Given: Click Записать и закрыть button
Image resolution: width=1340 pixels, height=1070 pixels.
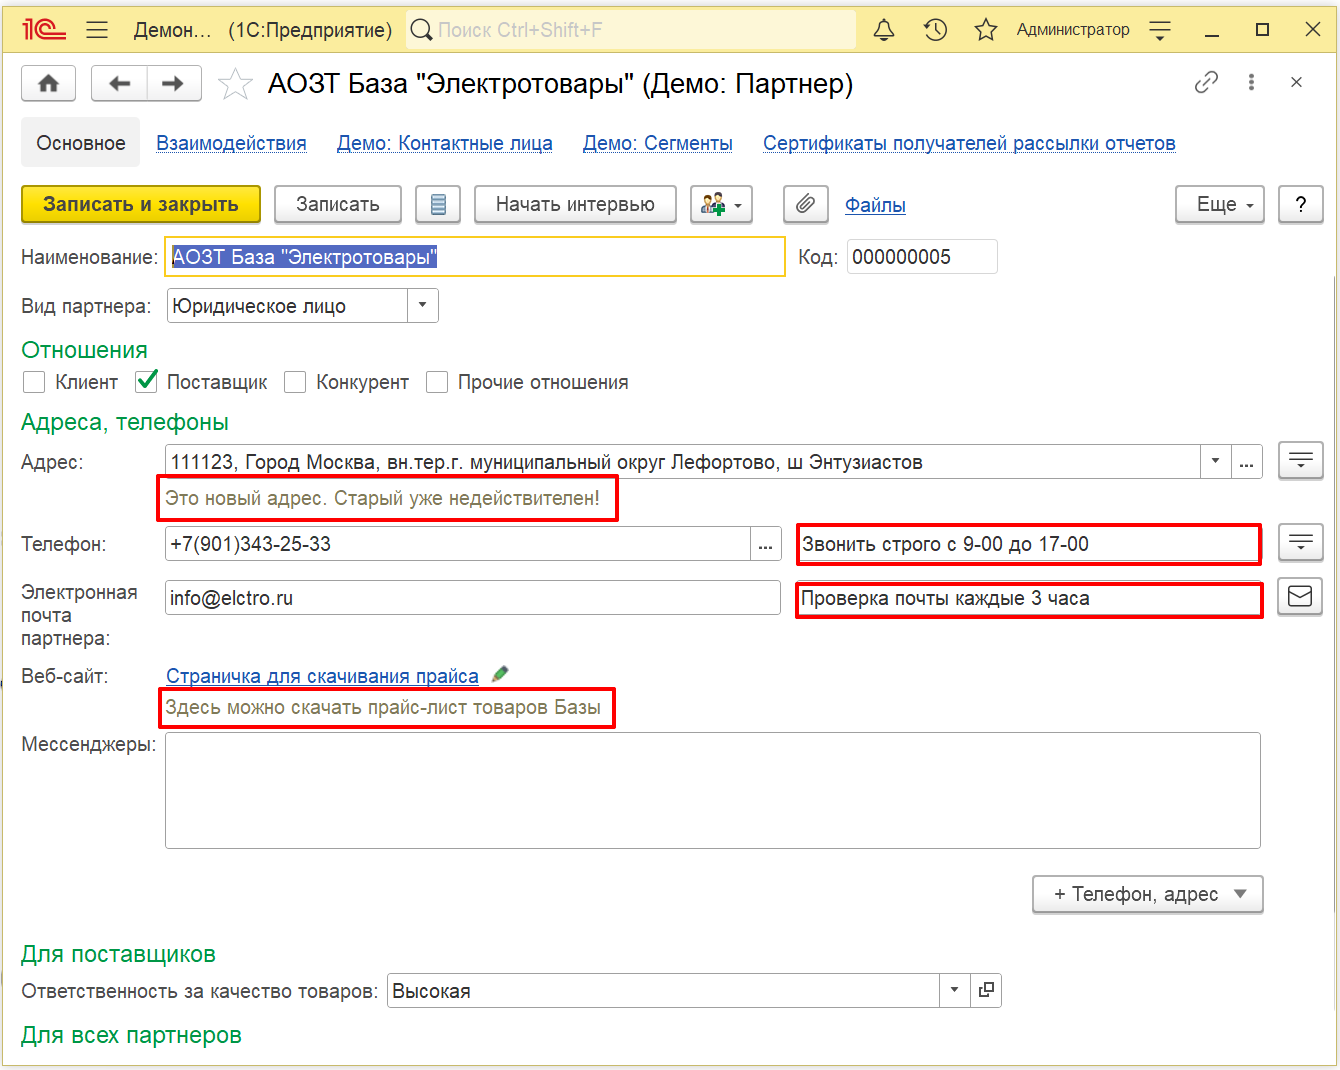Looking at the screenshot, I should coord(141,204).
